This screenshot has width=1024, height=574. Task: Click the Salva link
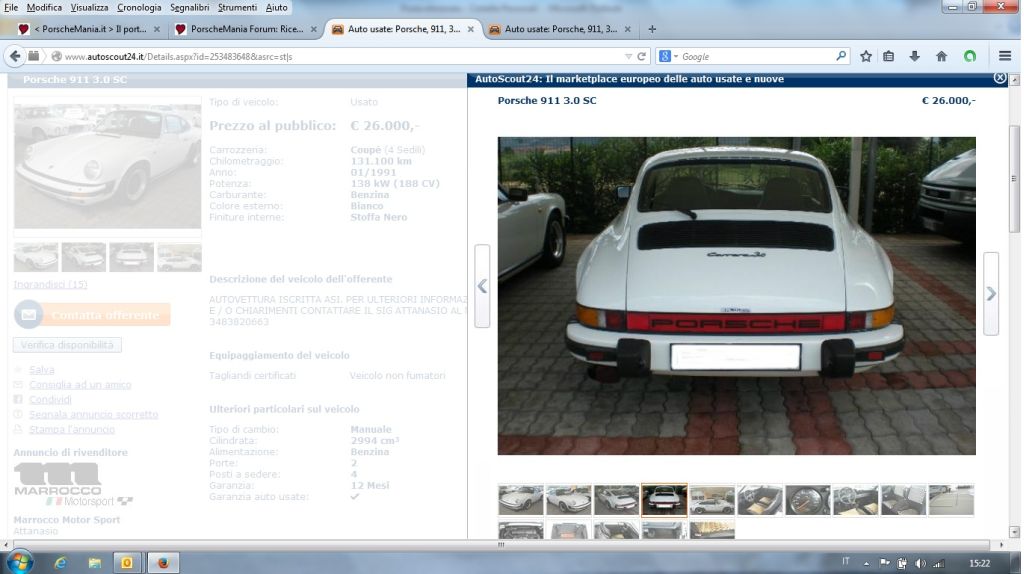42,370
